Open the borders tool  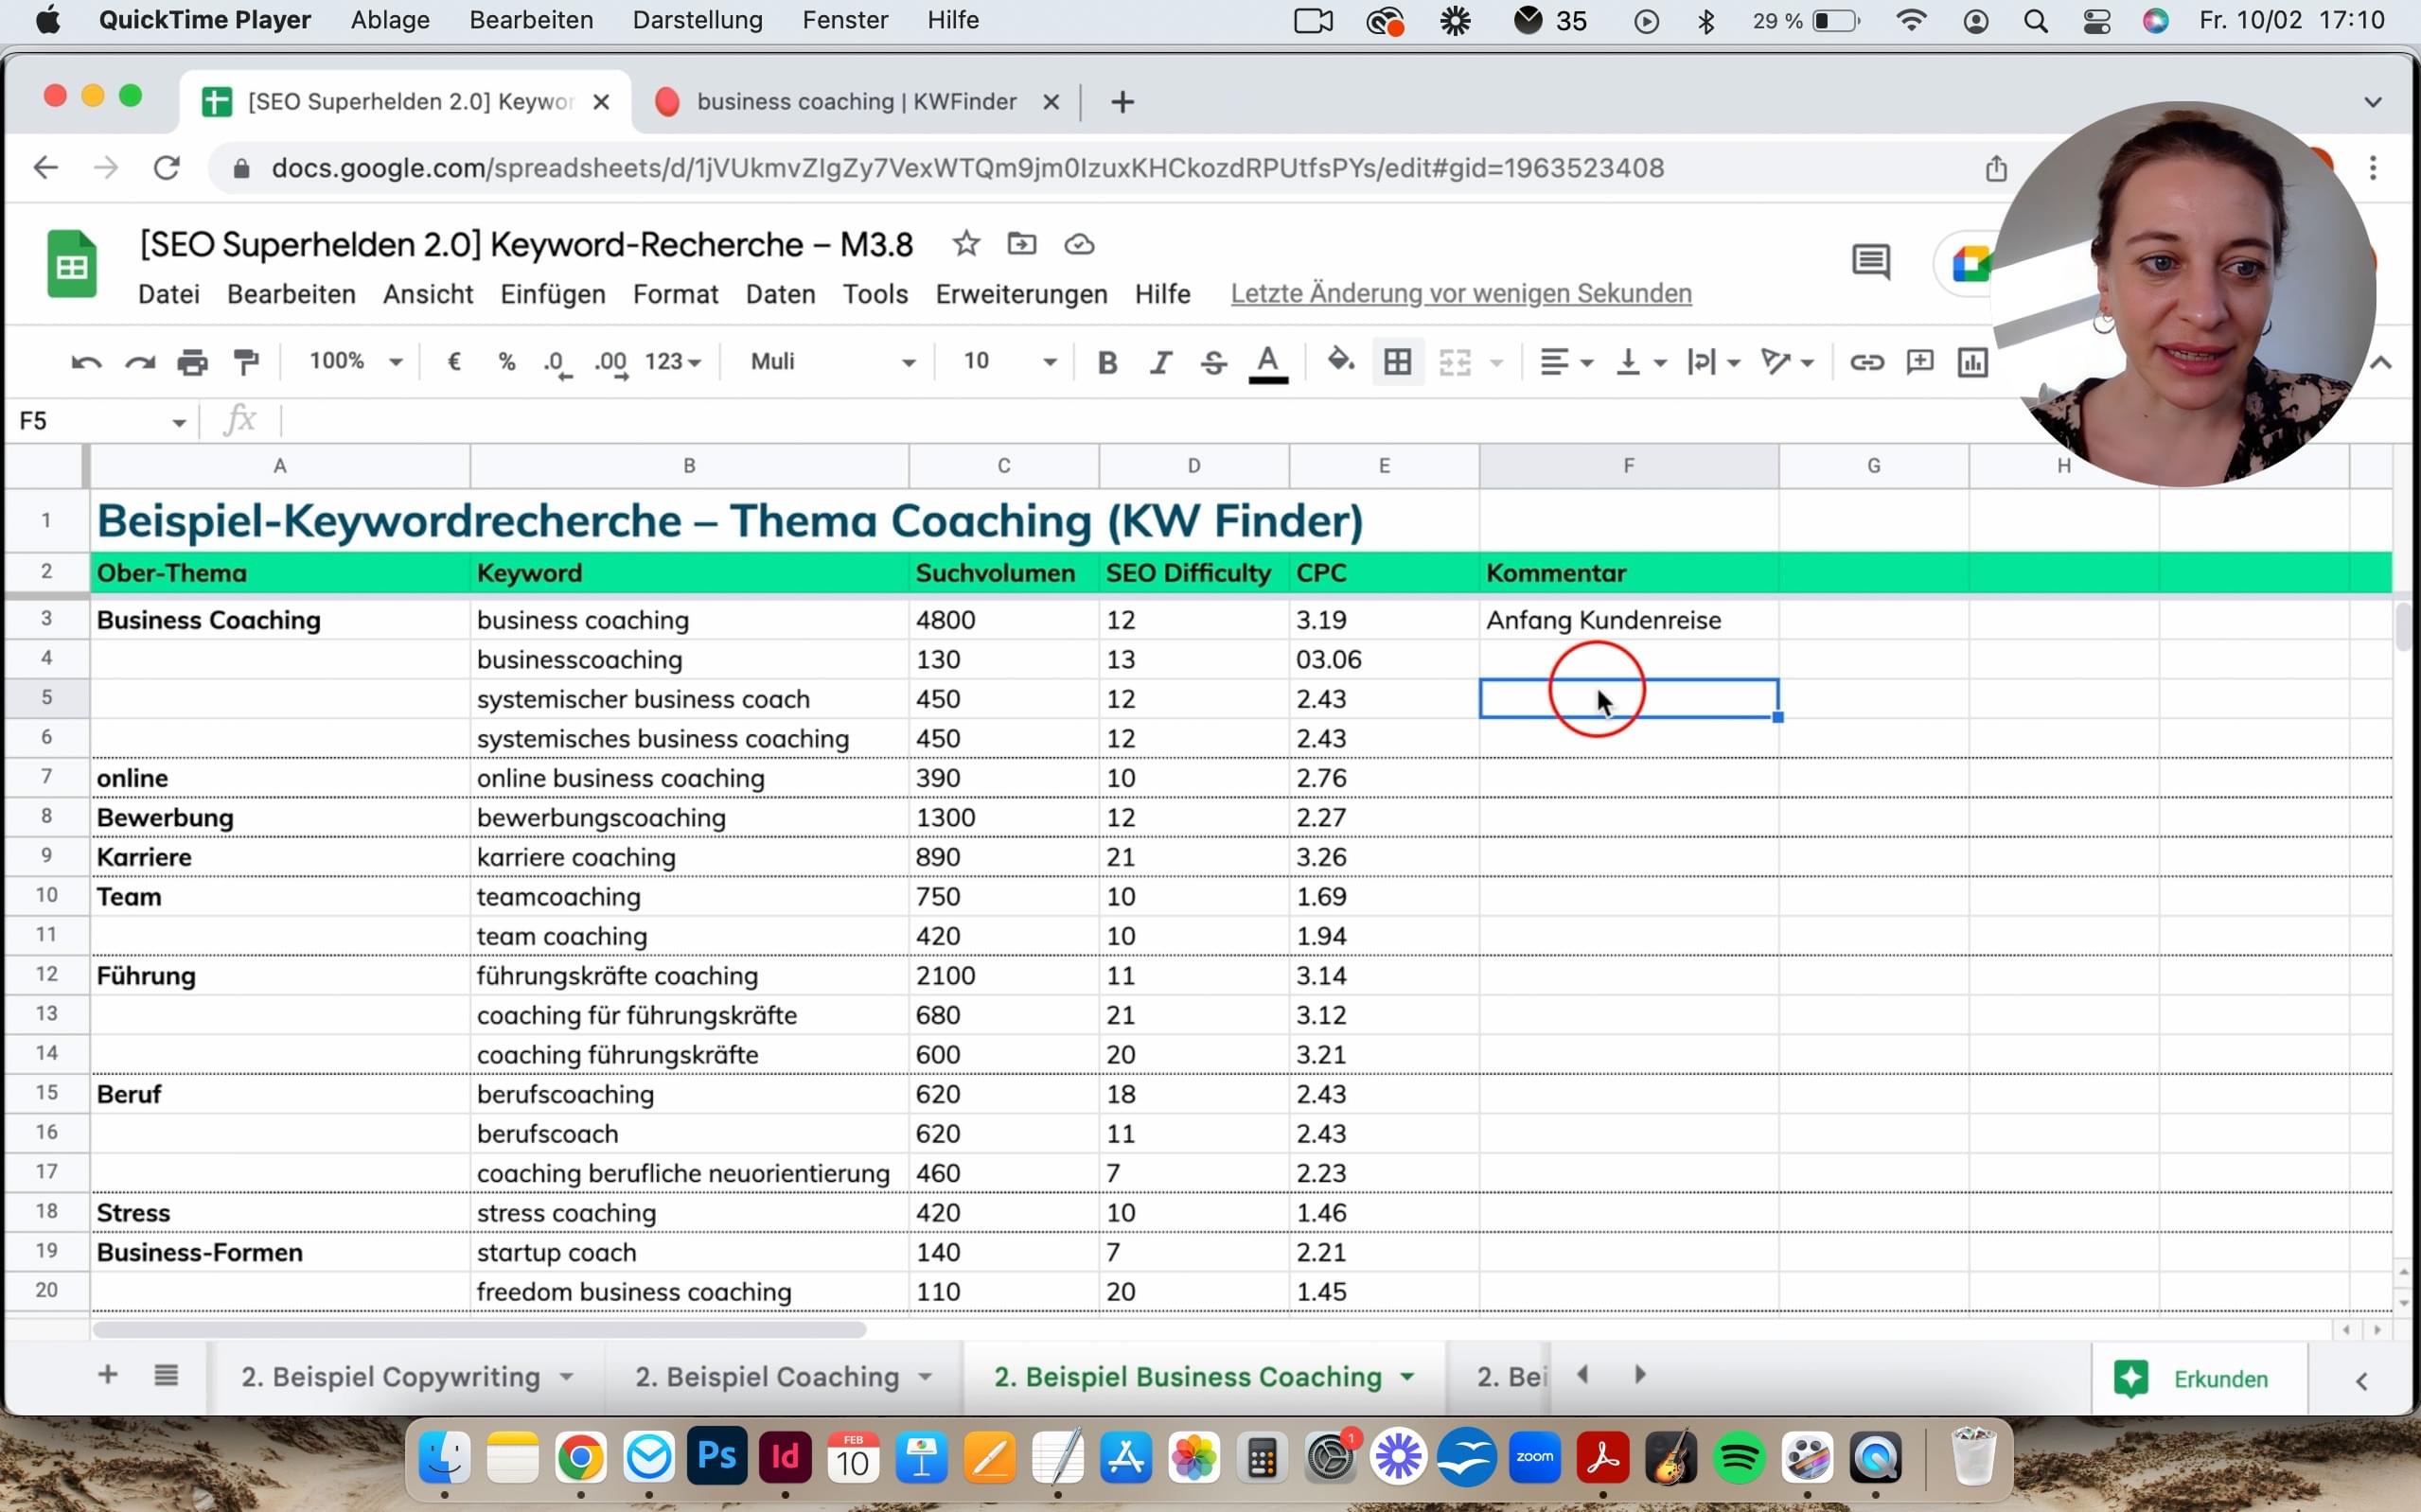pyautogui.click(x=1397, y=362)
